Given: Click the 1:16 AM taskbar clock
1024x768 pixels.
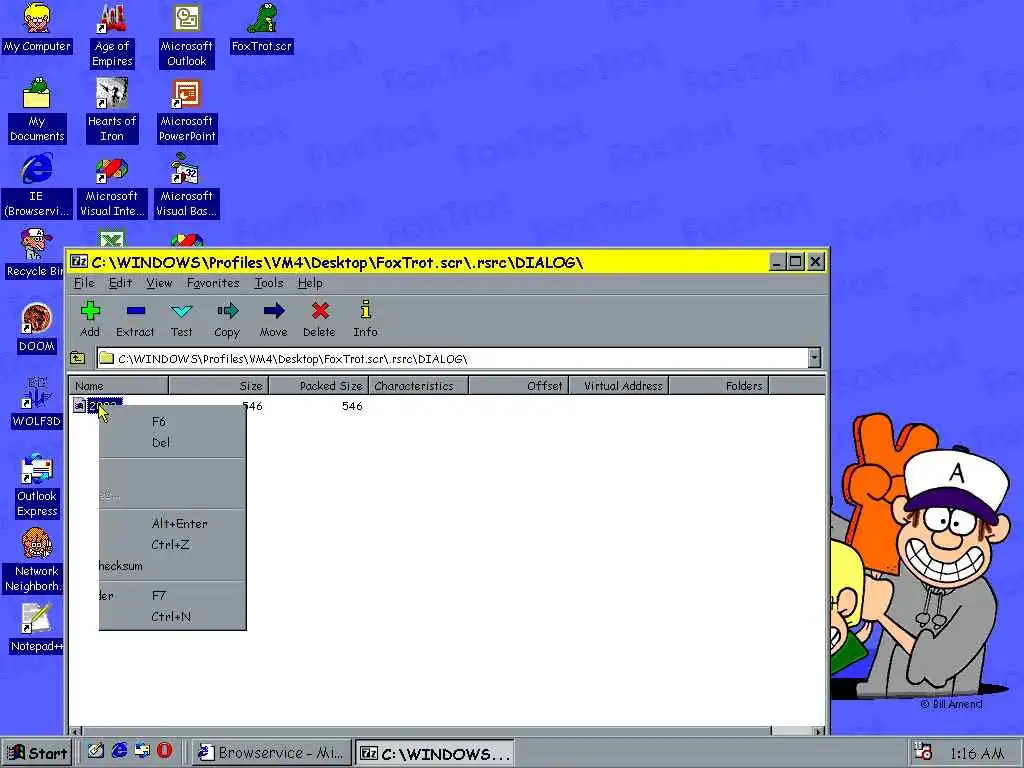Looking at the screenshot, I should tap(977, 753).
